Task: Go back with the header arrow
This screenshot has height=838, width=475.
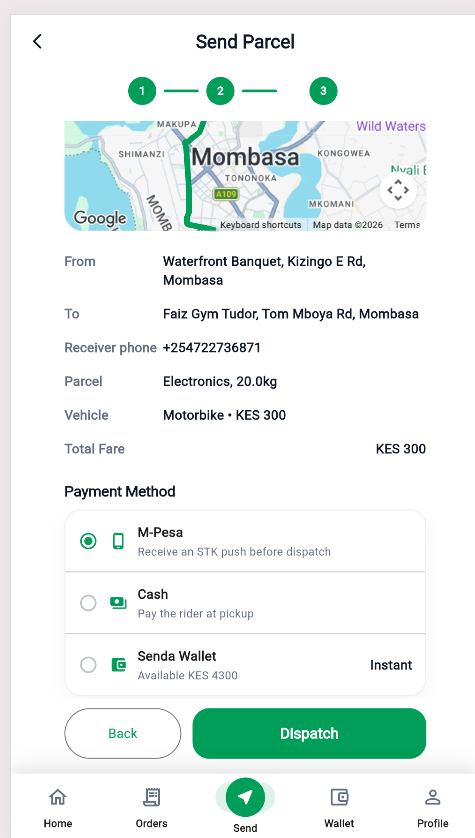Action: point(37,41)
